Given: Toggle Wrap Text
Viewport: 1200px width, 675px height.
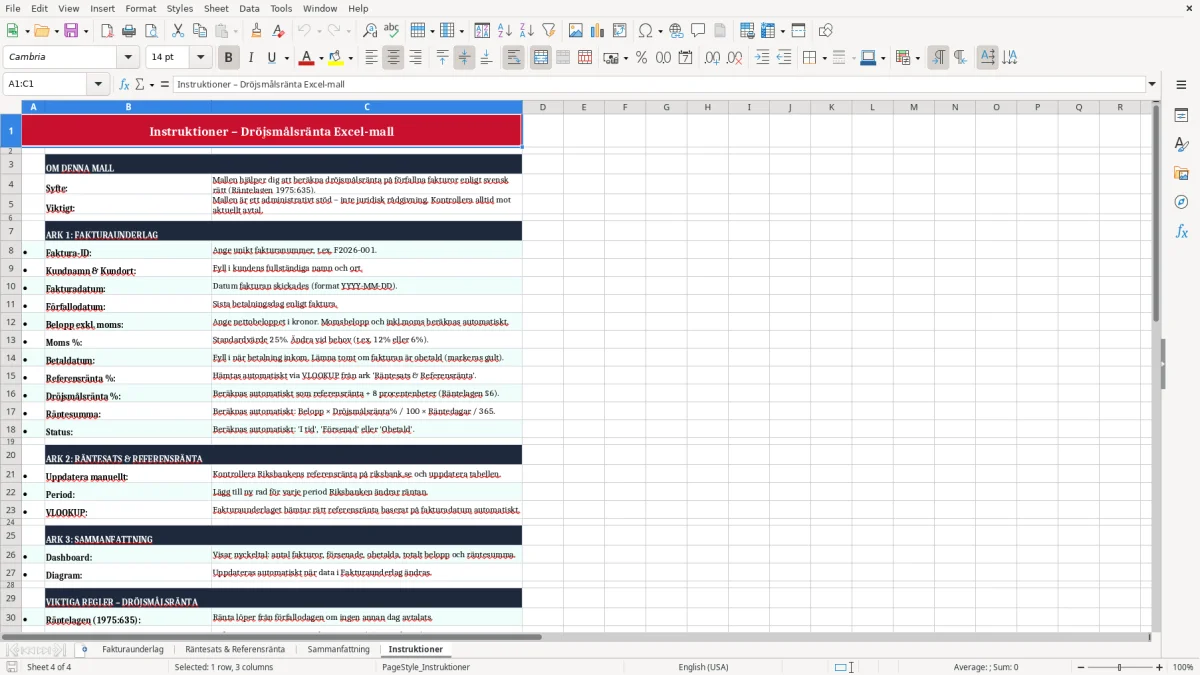Looking at the screenshot, I should (x=514, y=58).
